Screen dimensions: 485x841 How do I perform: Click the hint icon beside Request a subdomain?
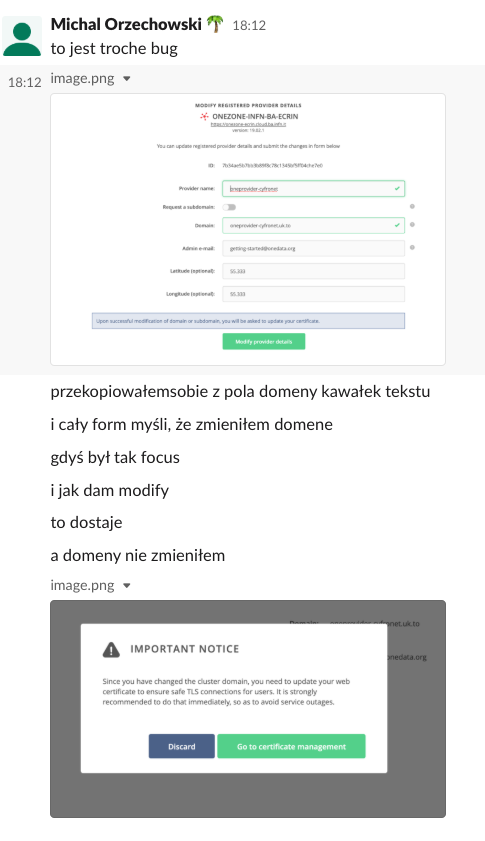(x=412, y=206)
